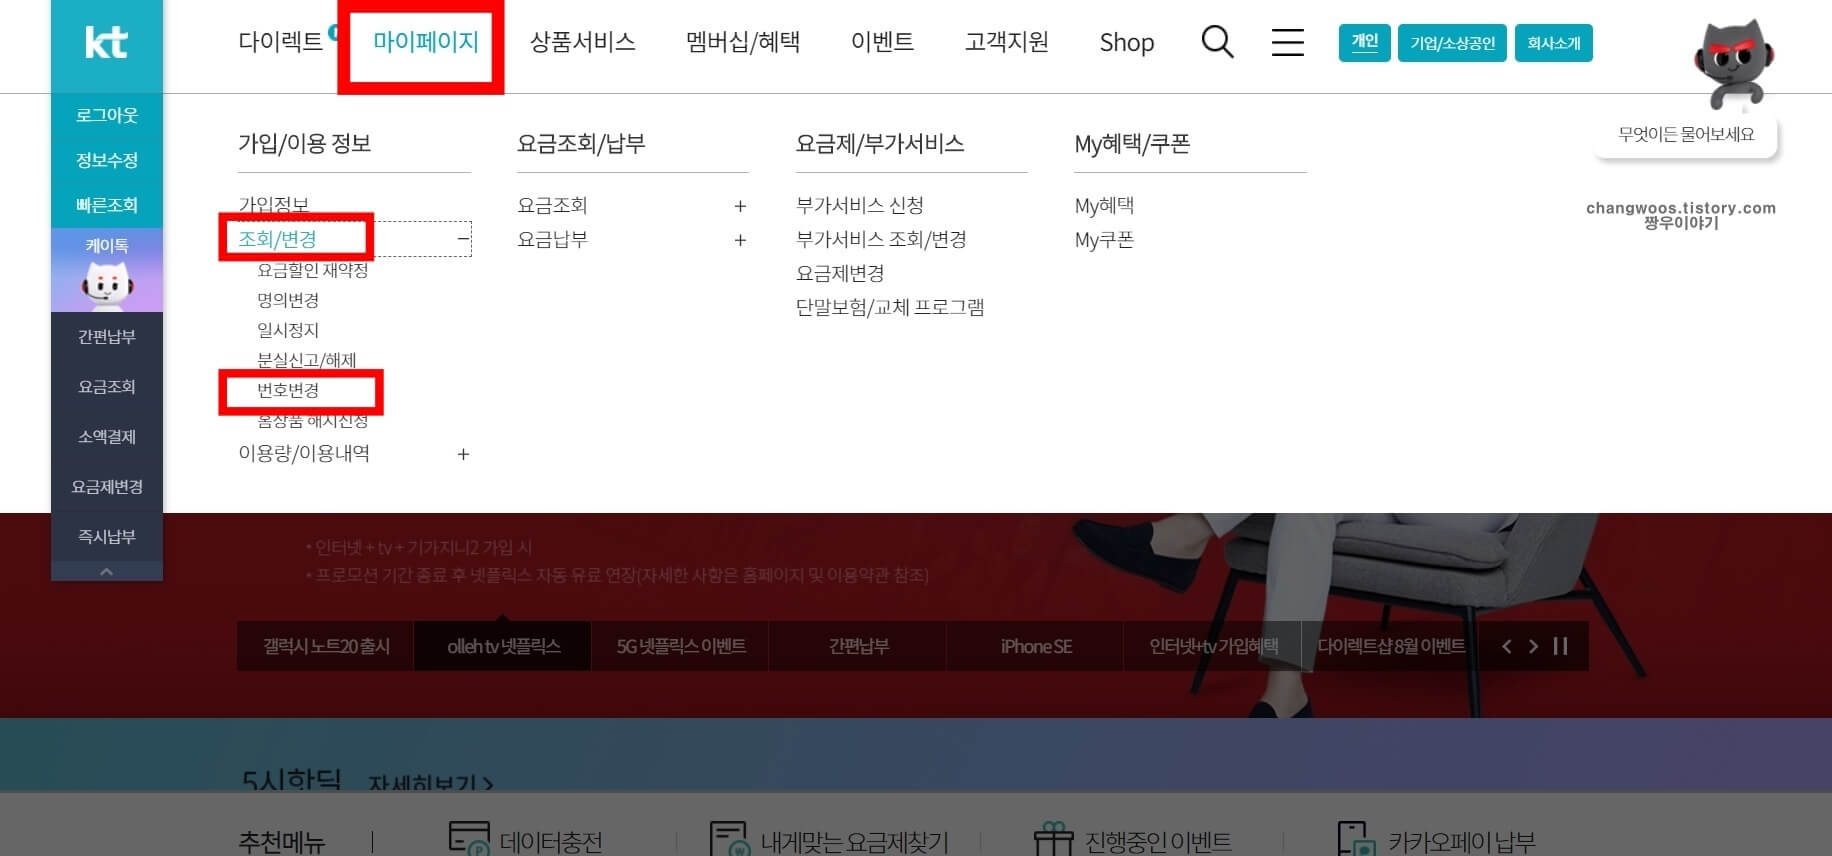Select 5G 넷플릭스 이벤트 banner tab

[681, 646]
